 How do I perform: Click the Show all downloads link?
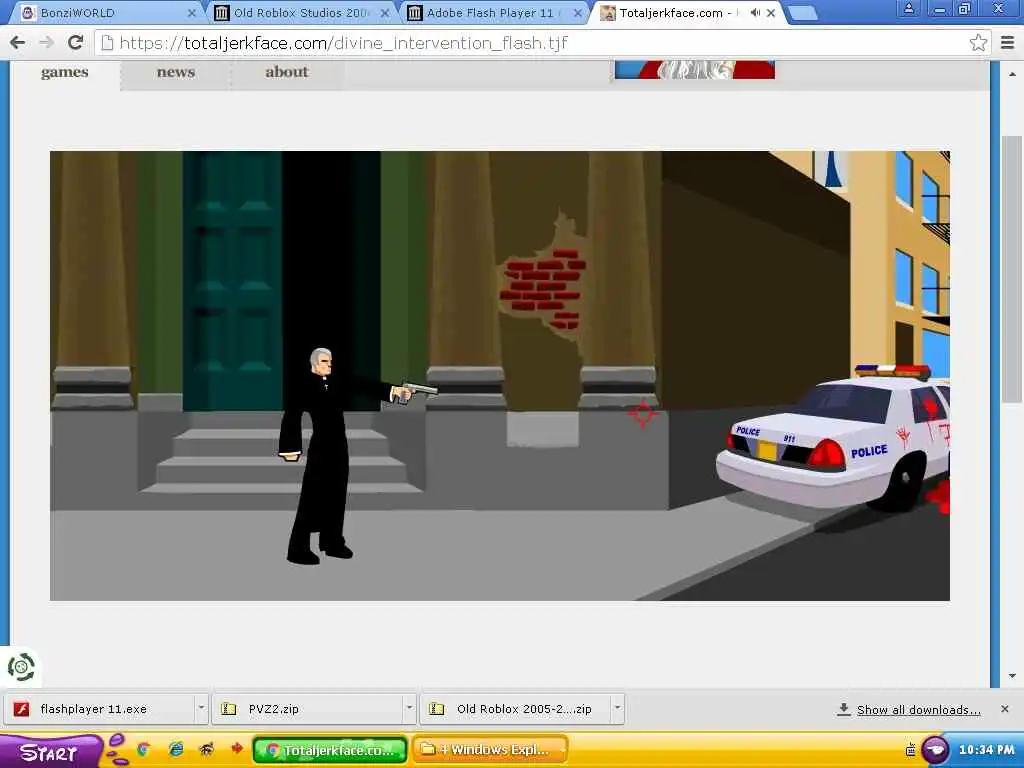tap(918, 710)
